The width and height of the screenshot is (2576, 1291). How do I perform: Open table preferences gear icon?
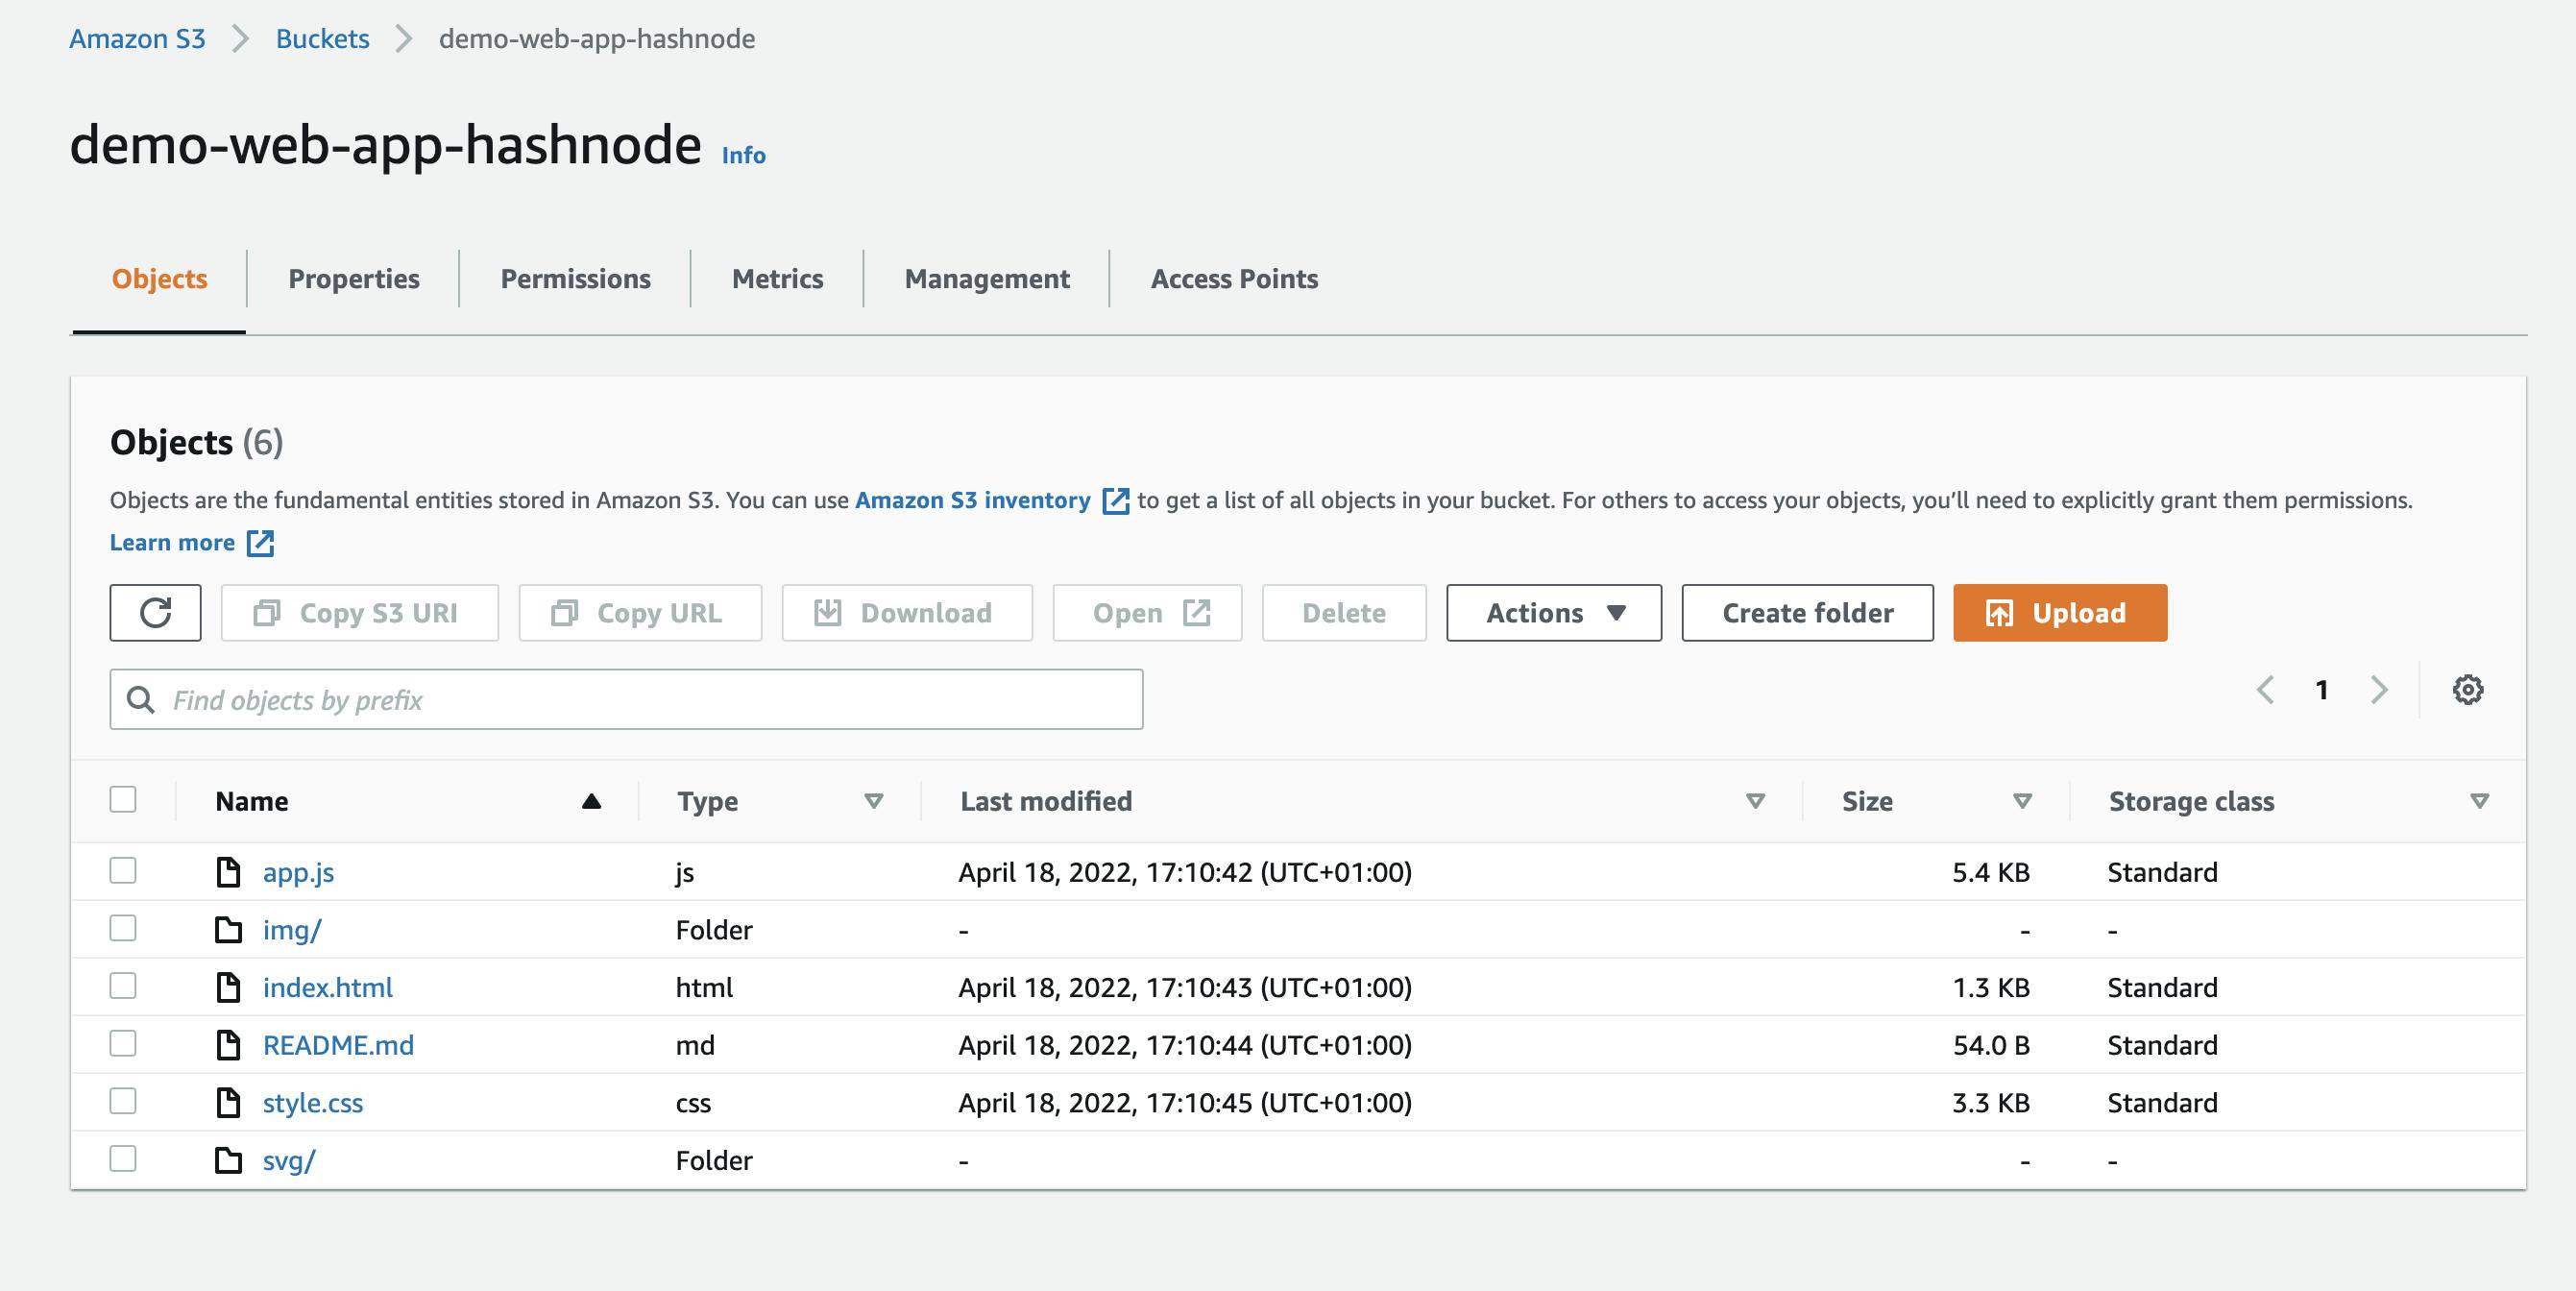coord(2468,690)
